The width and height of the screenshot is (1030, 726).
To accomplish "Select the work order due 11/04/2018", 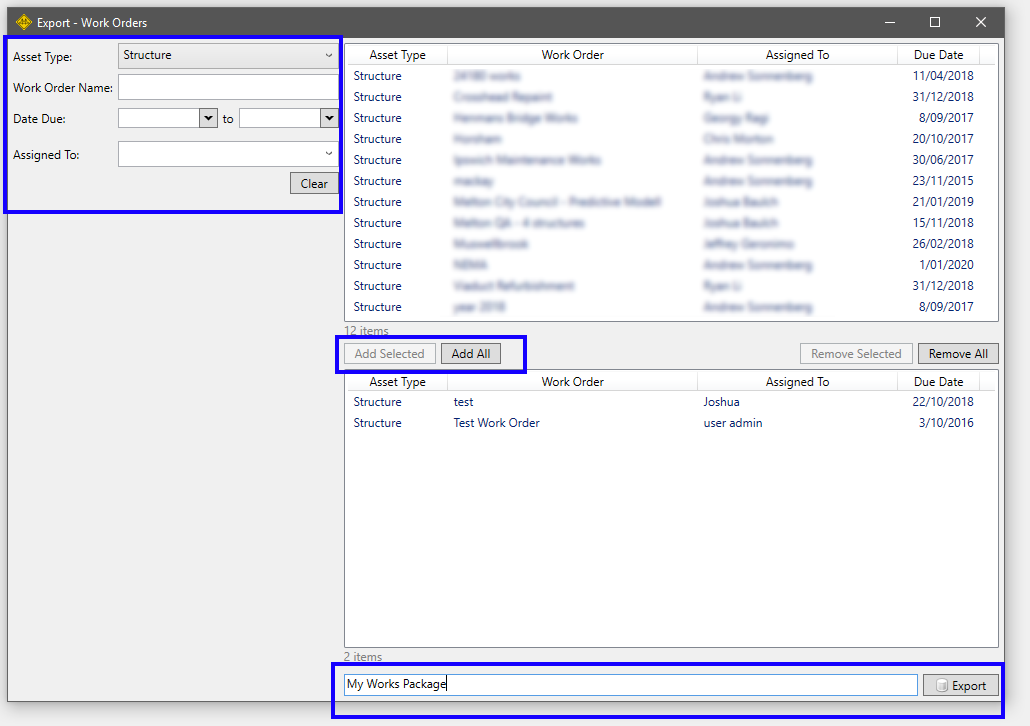I will tap(660, 76).
